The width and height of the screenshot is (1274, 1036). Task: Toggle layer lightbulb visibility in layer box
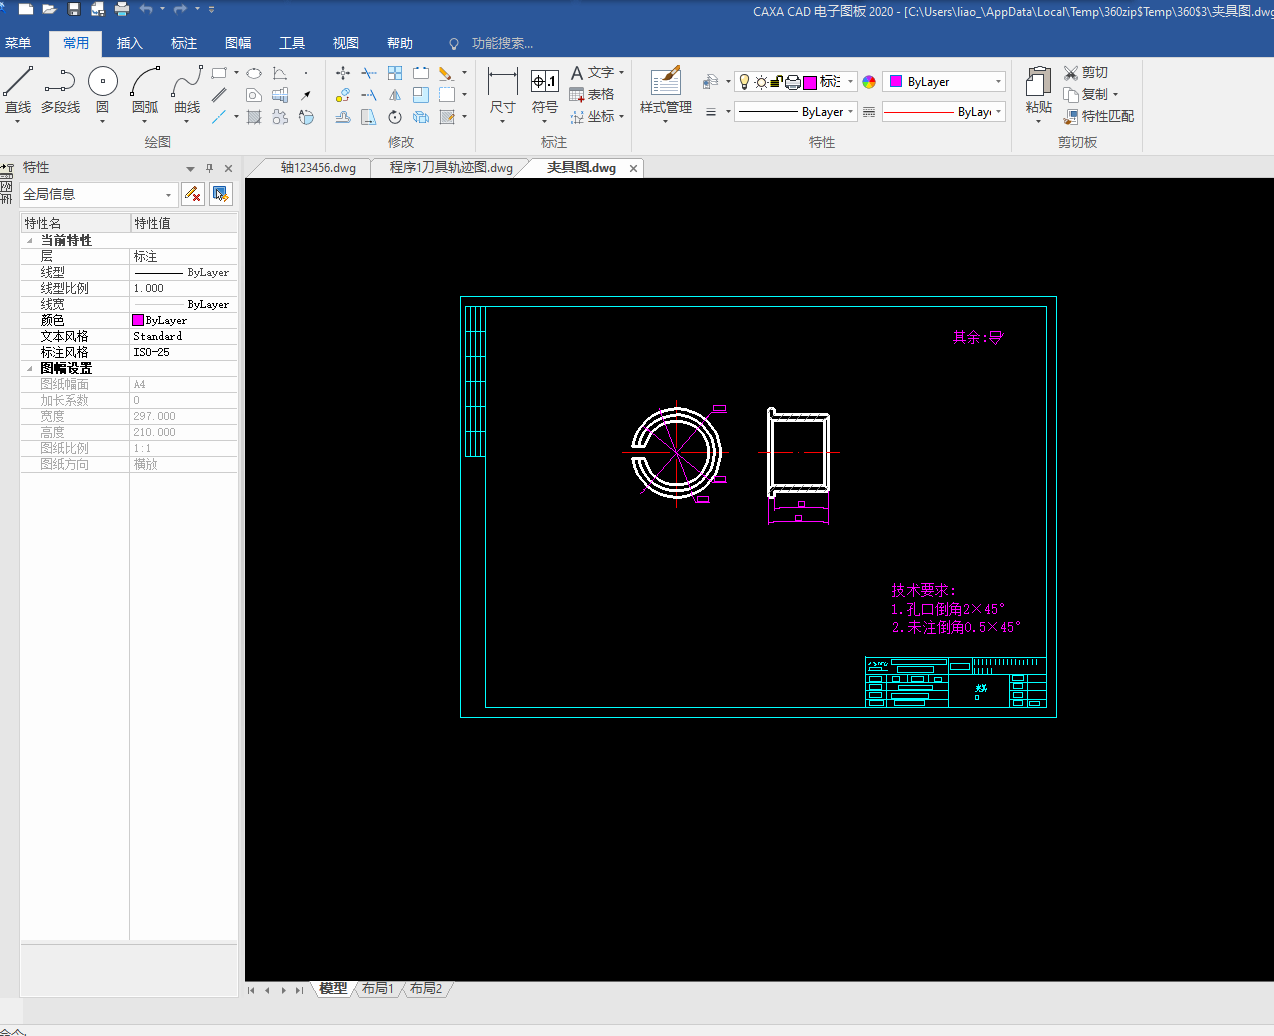pos(744,82)
